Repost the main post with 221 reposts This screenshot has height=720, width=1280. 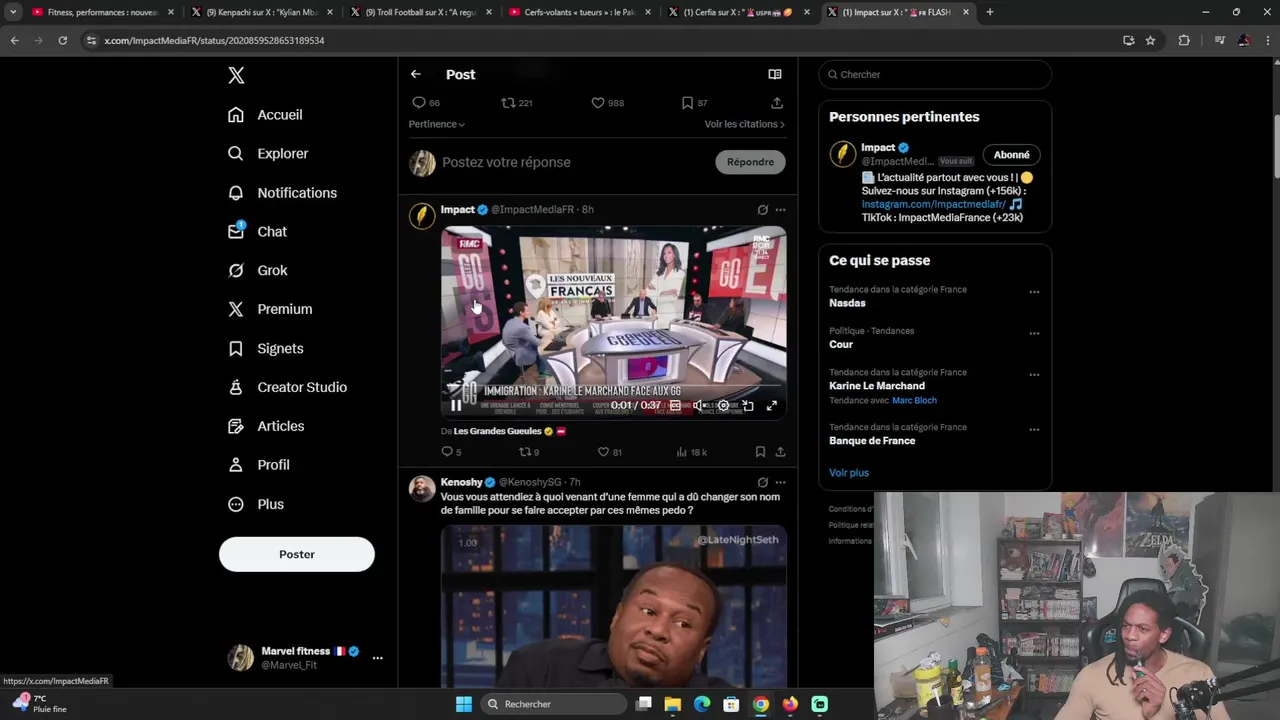517,103
